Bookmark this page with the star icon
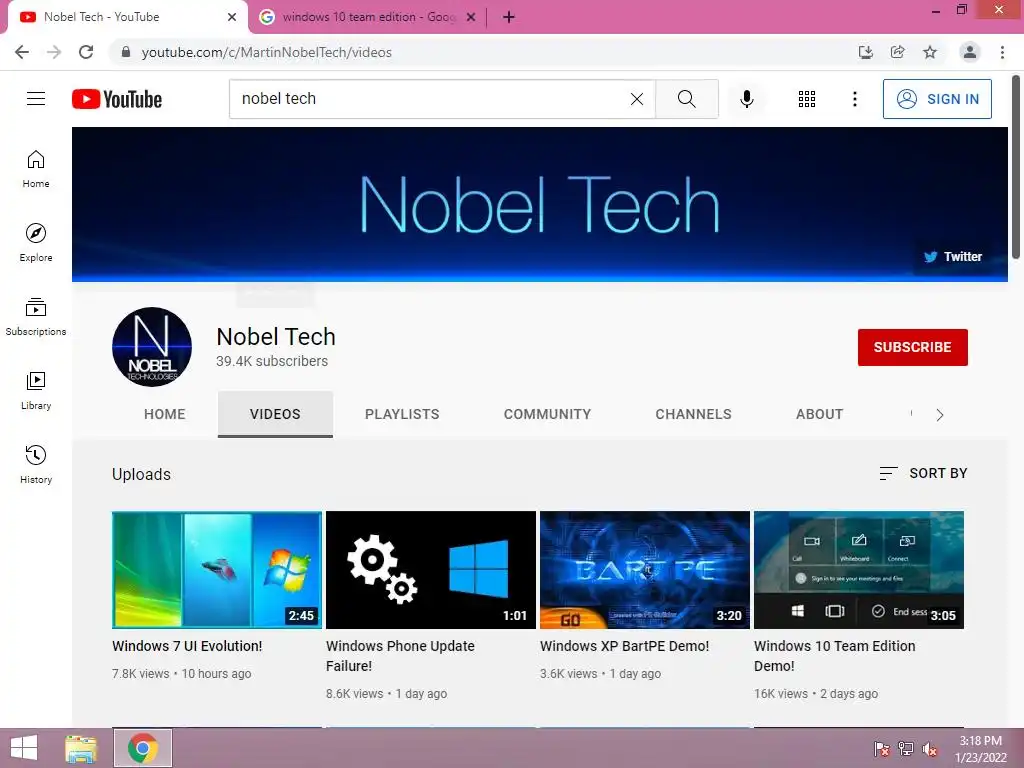This screenshot has width=1024, height=768. pyautogui.click(x=930, y=52)
